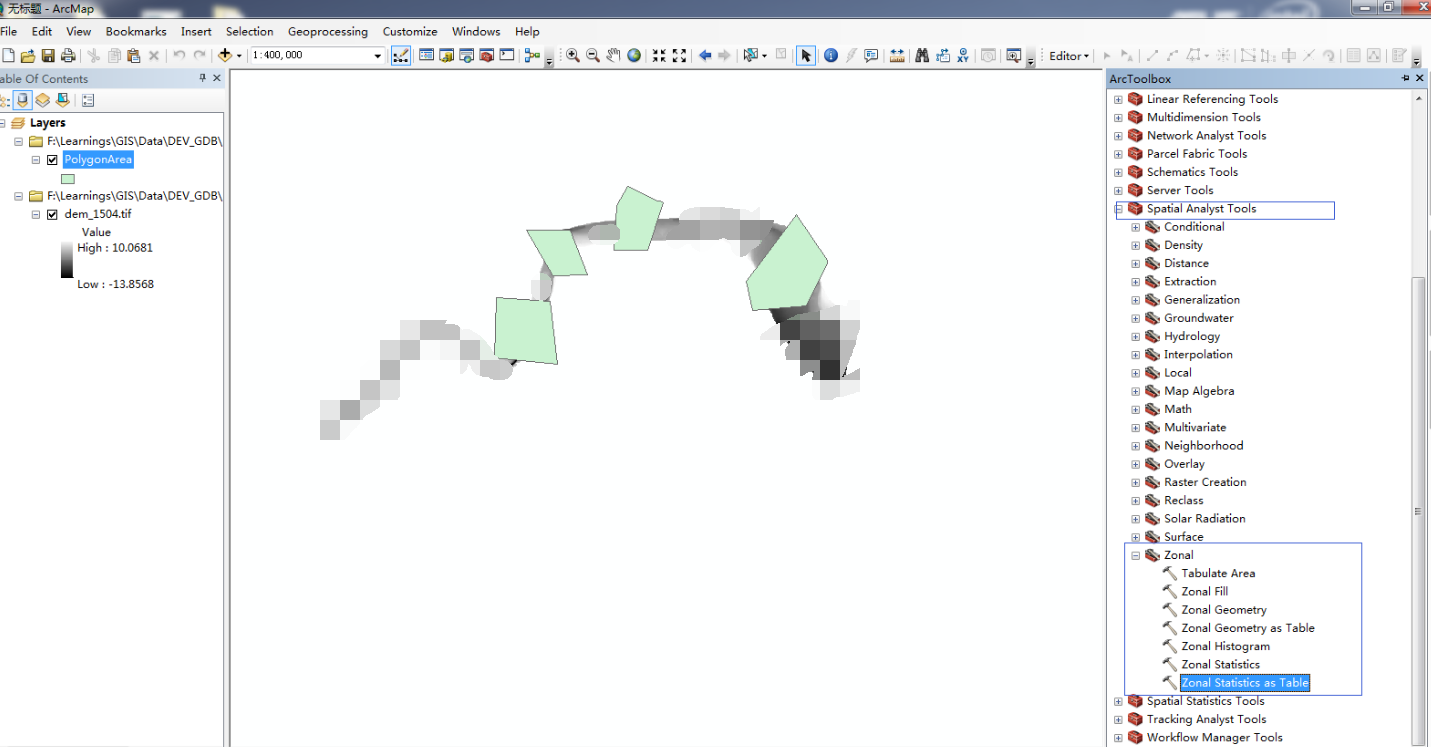Open the Selection menu
Screen dimensions: 1431x747
(250, 32)
